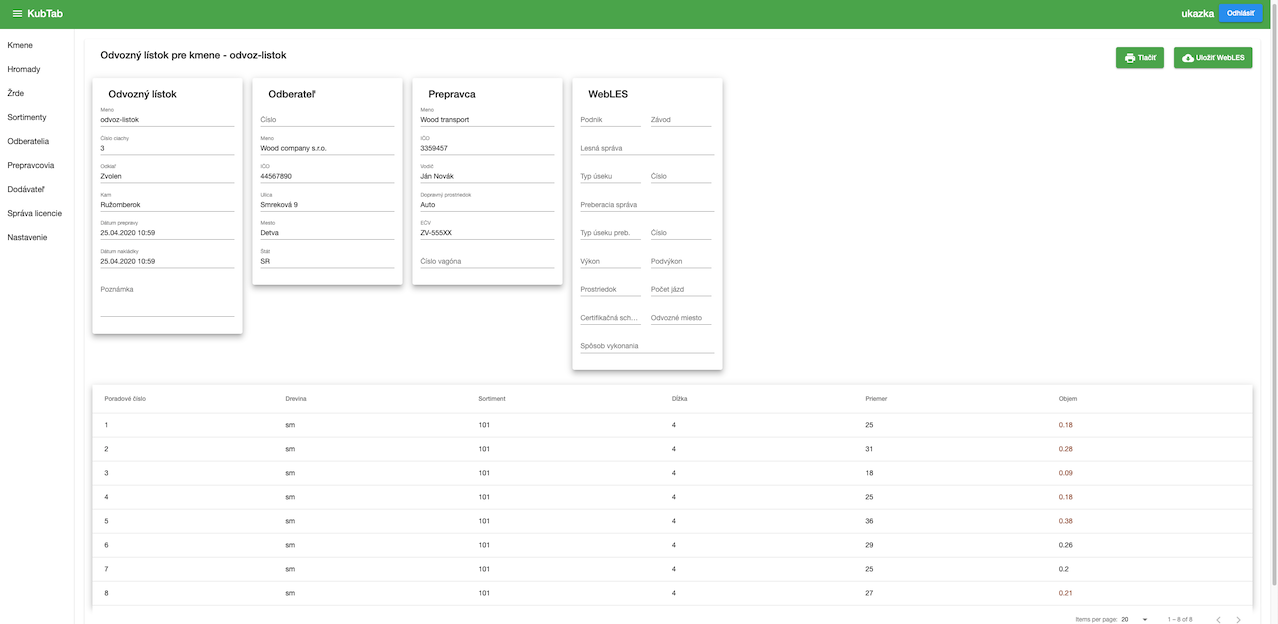Click the Lesná správa field
The image size is (1278, 624).
pyautogui.click(x=647, y=148)
